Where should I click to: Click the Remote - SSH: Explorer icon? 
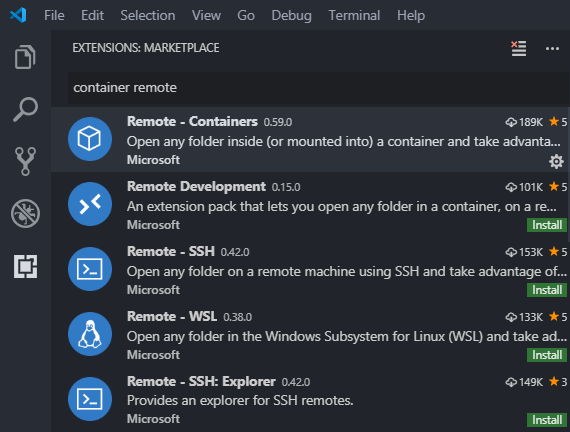coord(90,399)
